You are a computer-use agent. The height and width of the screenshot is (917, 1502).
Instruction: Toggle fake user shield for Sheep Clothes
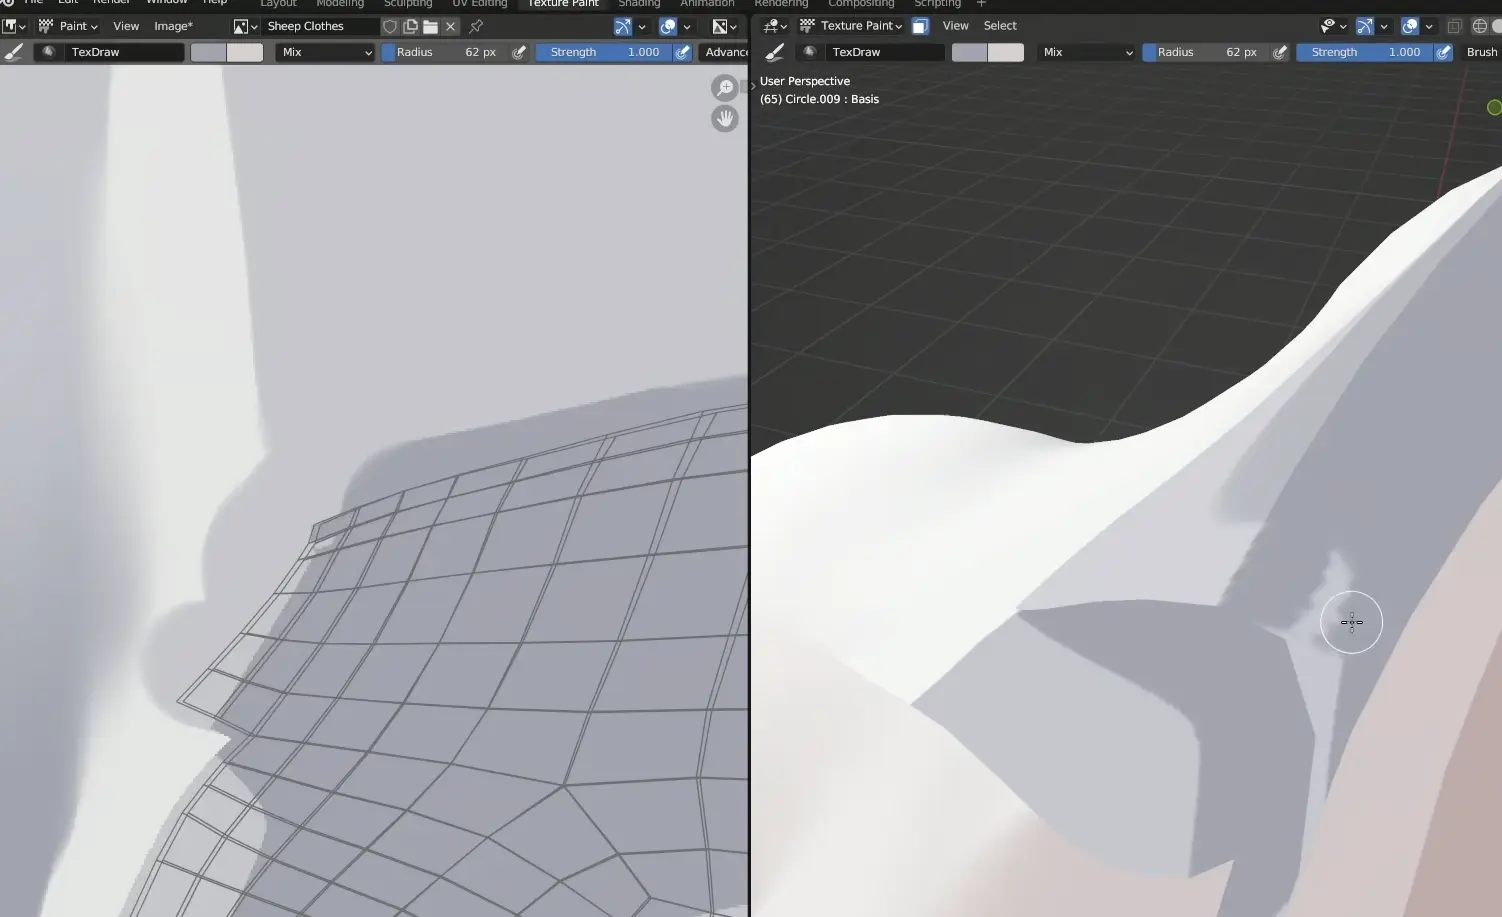pyautogui.click(x=390, y=26)
